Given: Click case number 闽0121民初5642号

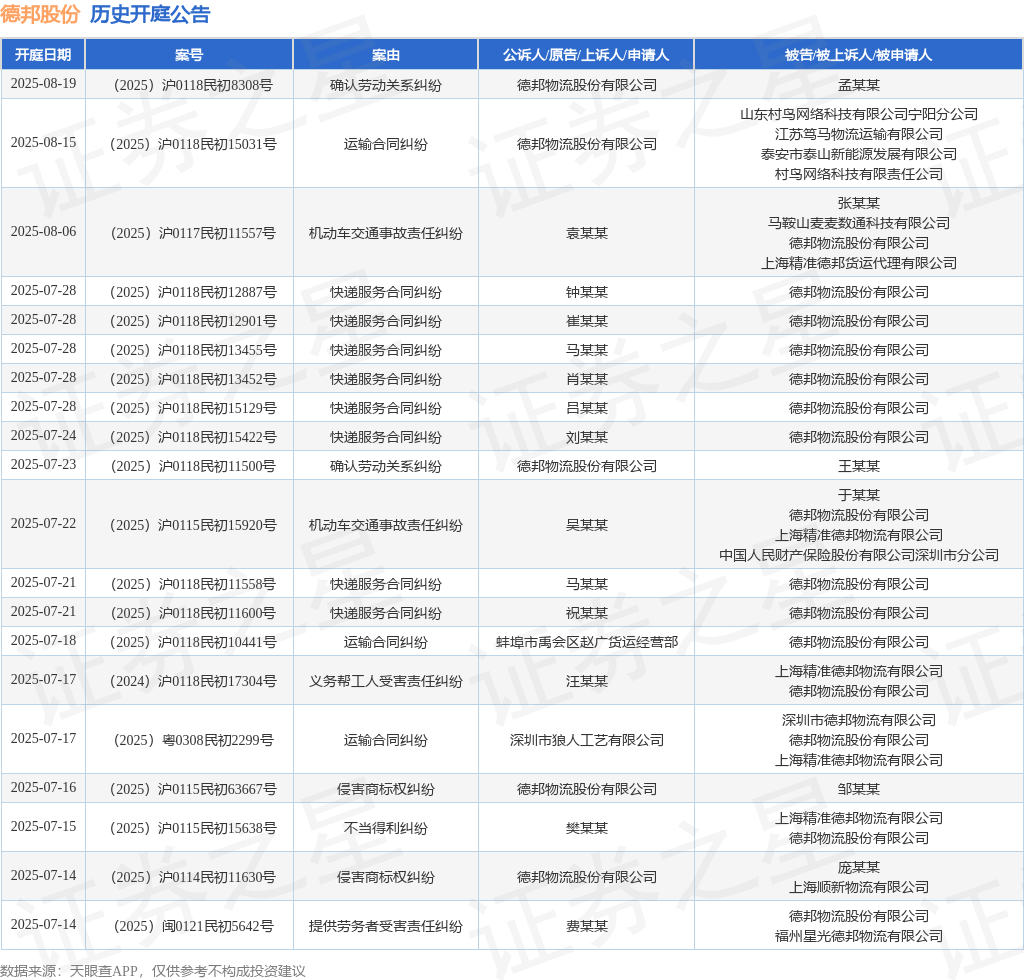Looking at the screenshot, I should pyautogui.click(x=193, y=926).
